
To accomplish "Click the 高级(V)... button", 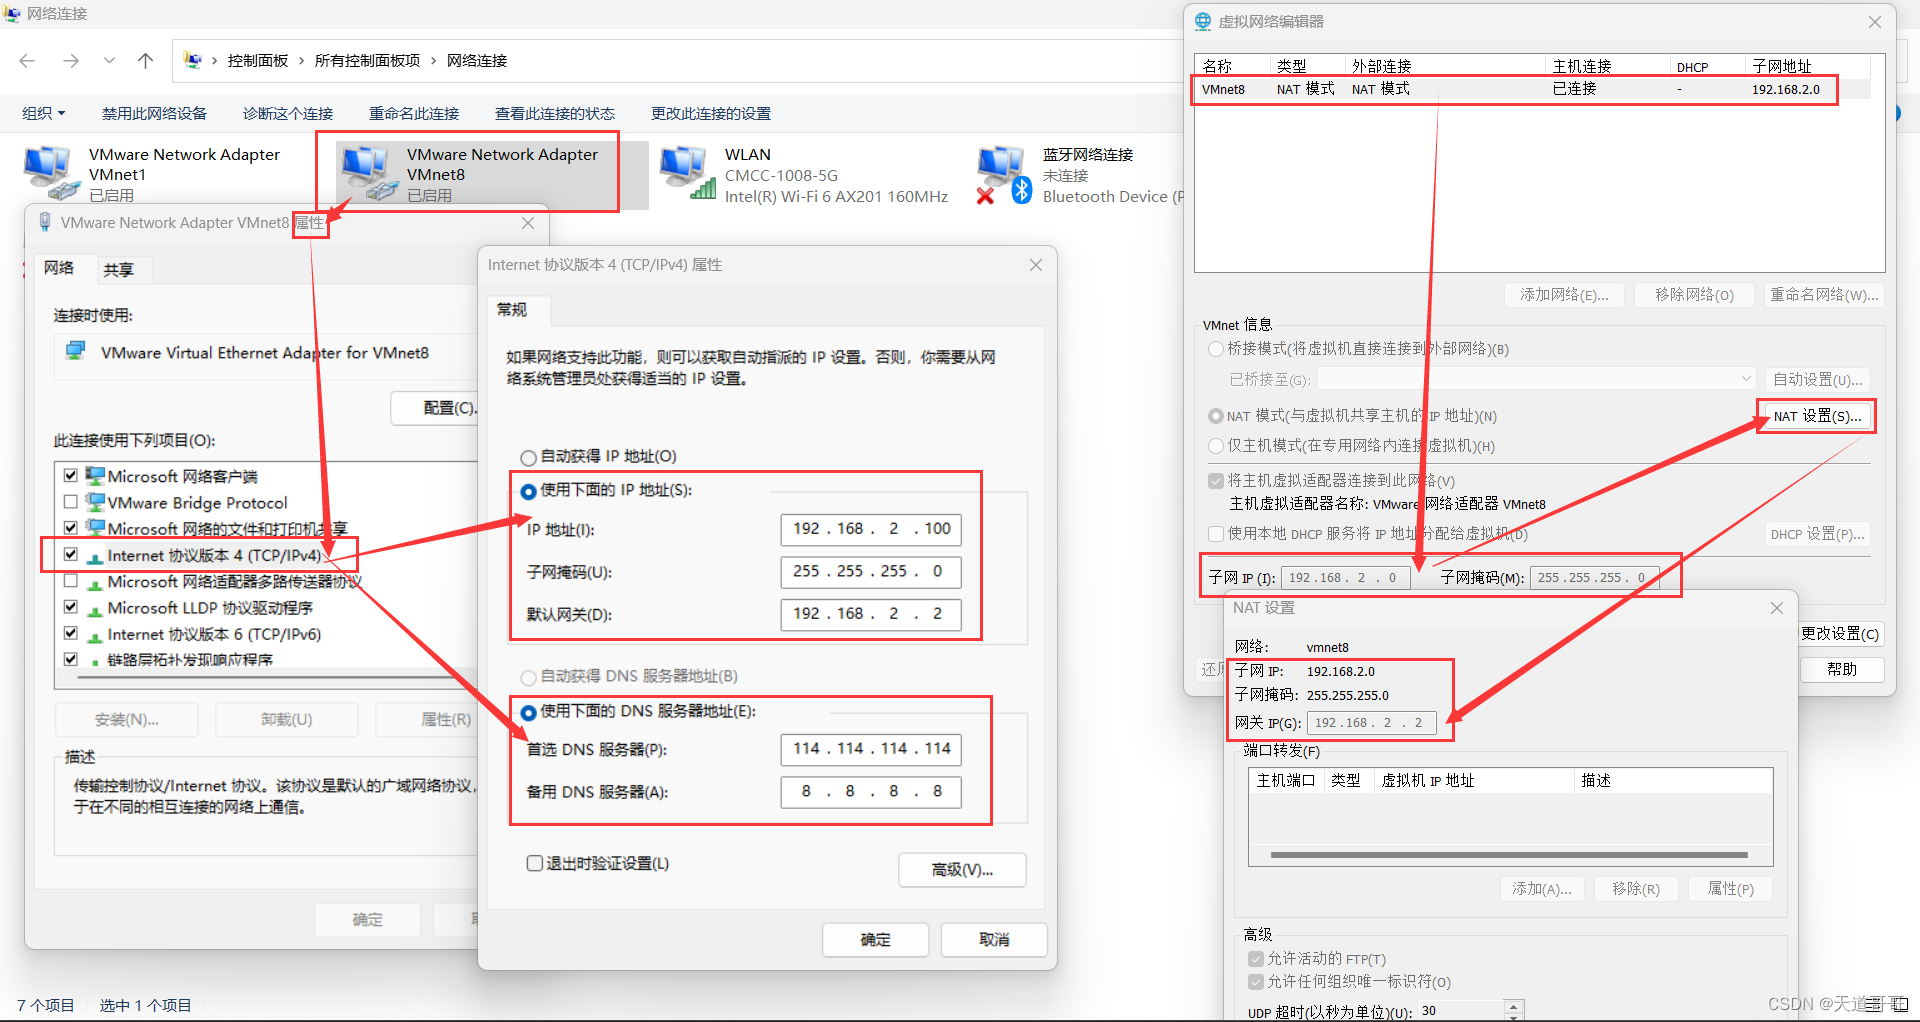I will tap(962, 870).
